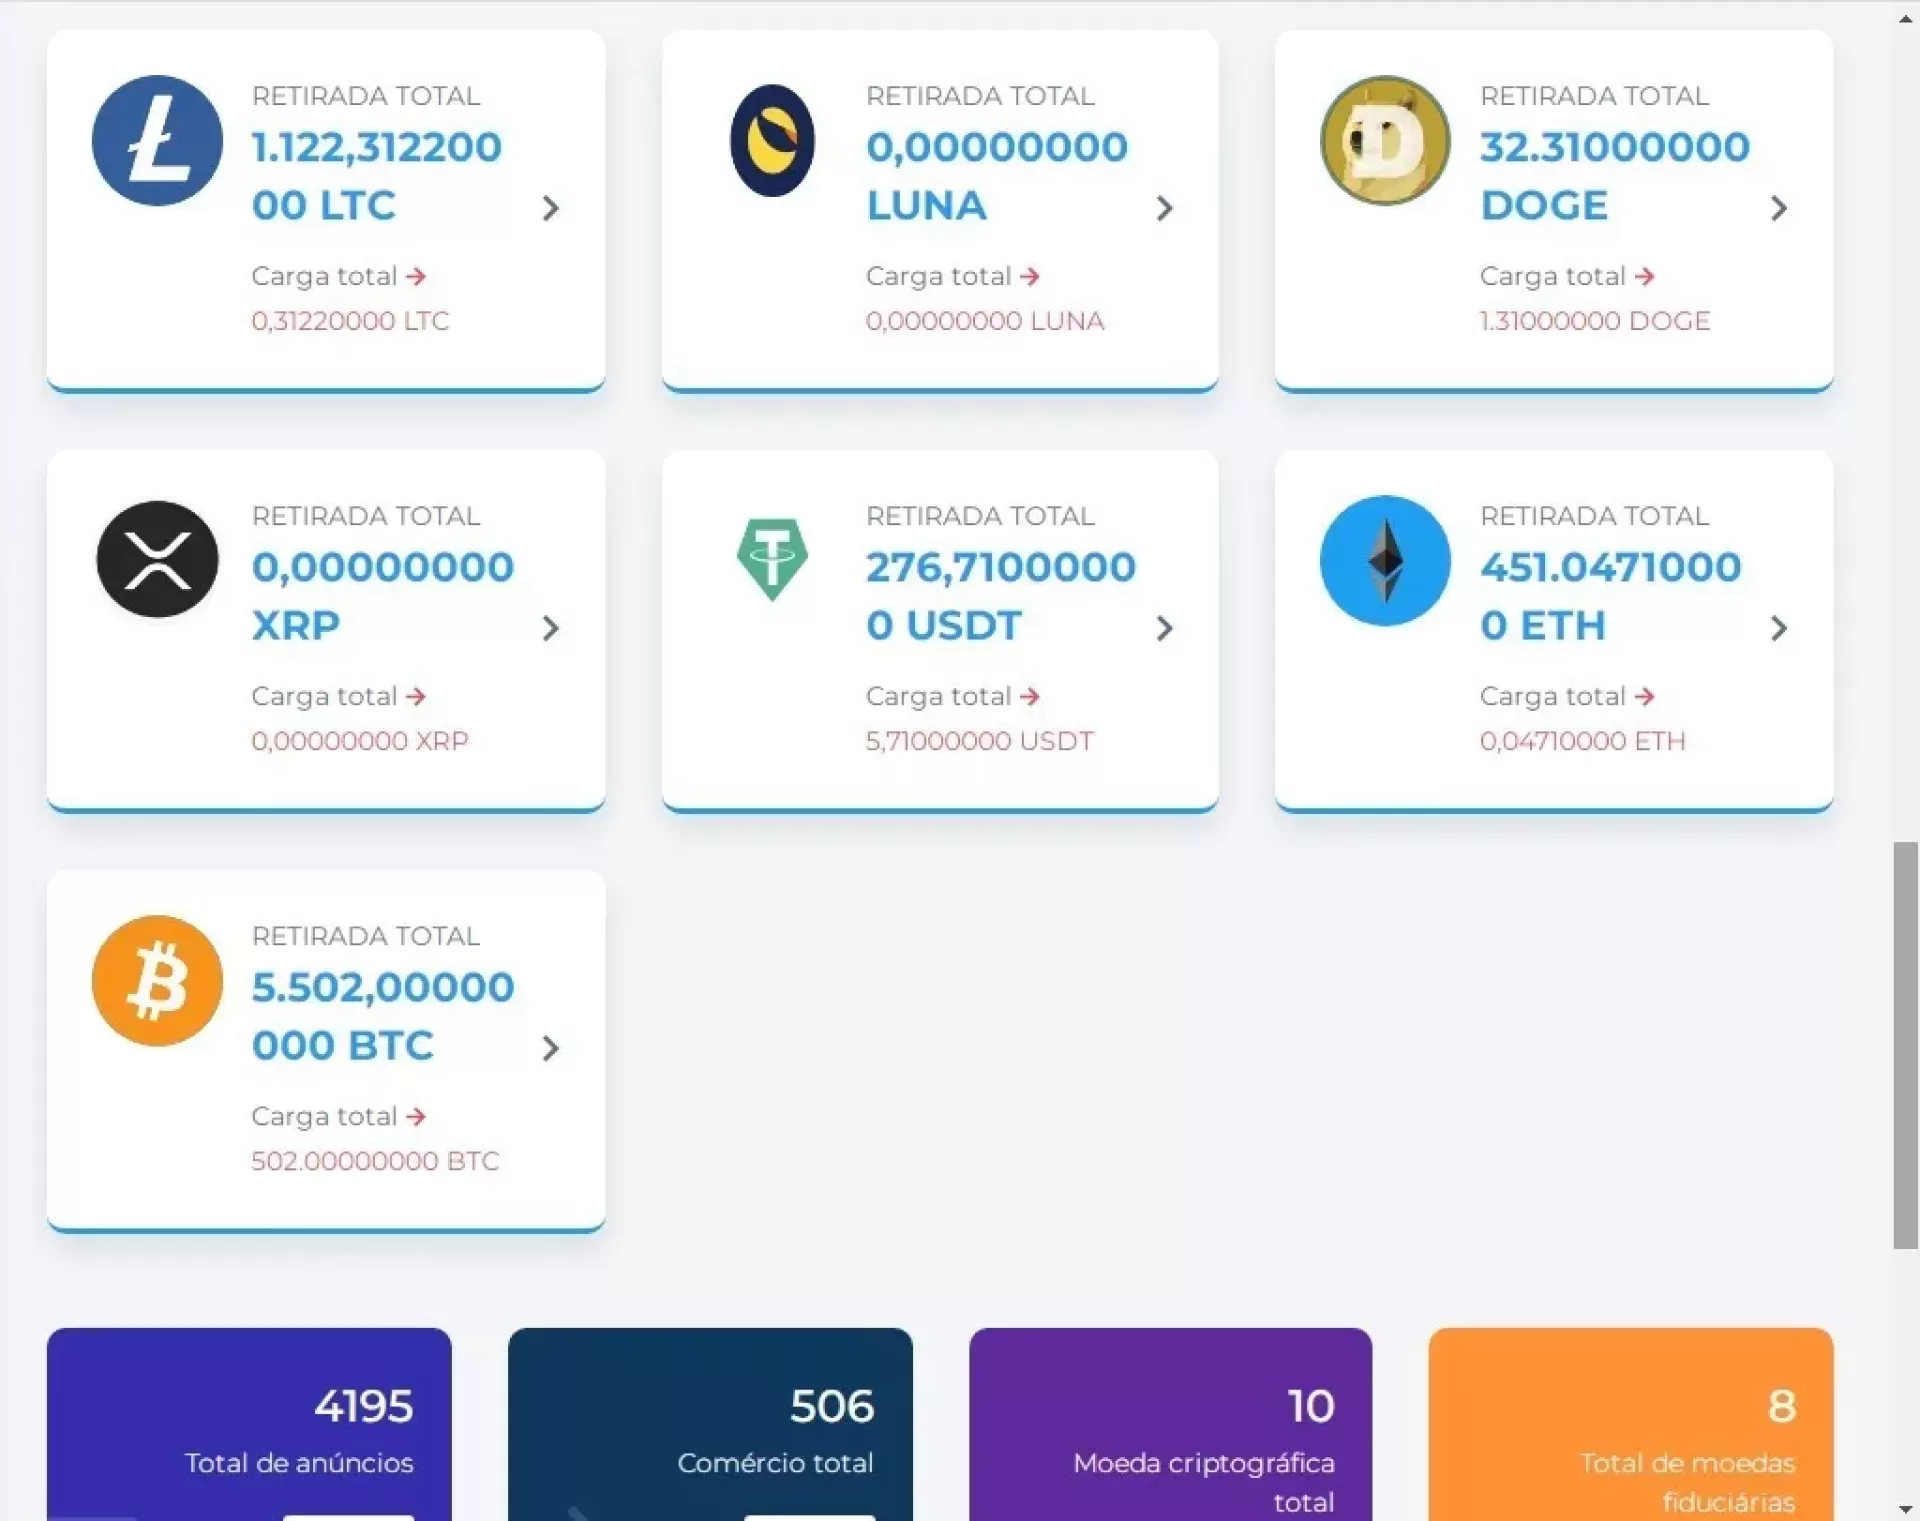Viewport: 1920px width, 1521px height.
Task: Expand the LTC withdrawal card chevron
Action: tap(550, 208)
